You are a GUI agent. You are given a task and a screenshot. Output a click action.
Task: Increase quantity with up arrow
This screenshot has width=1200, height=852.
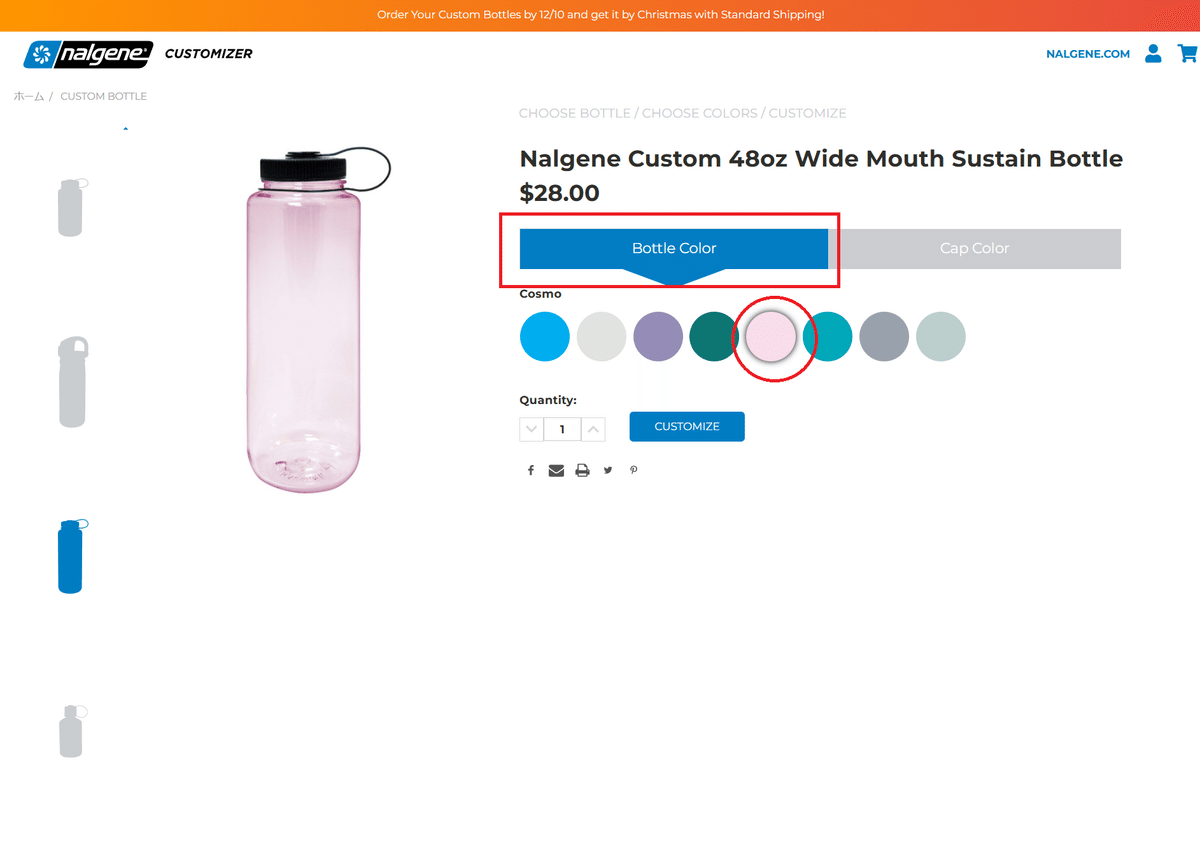[x=593, y=429]
